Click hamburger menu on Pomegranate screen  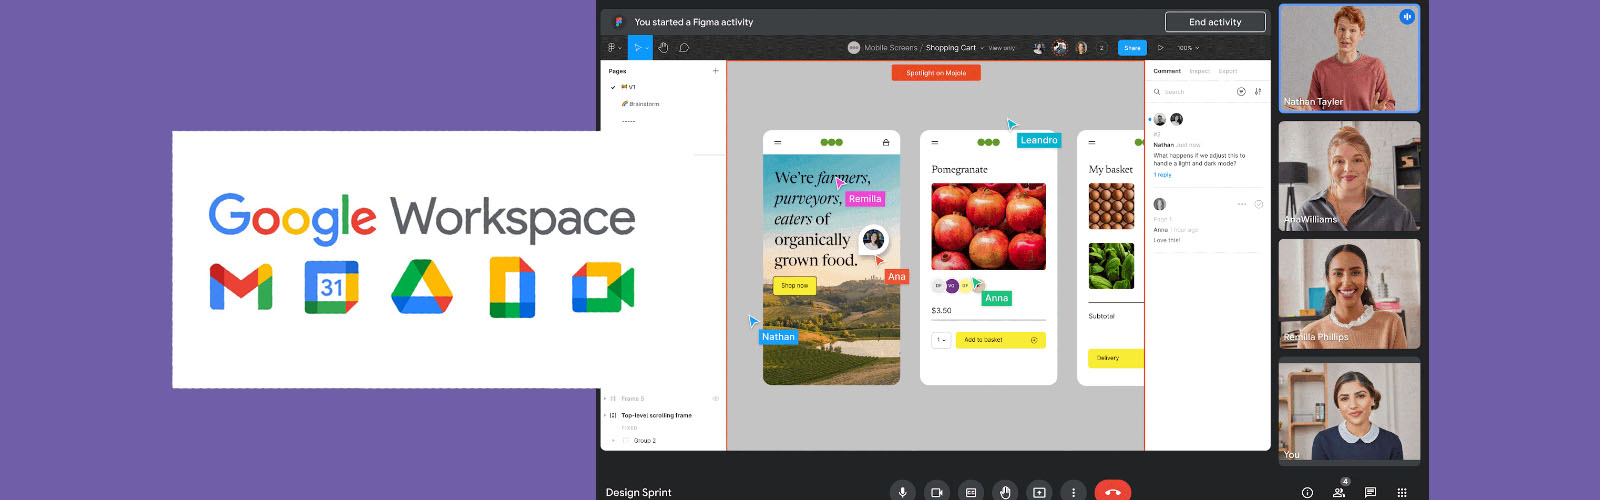[x=935, y=142]
